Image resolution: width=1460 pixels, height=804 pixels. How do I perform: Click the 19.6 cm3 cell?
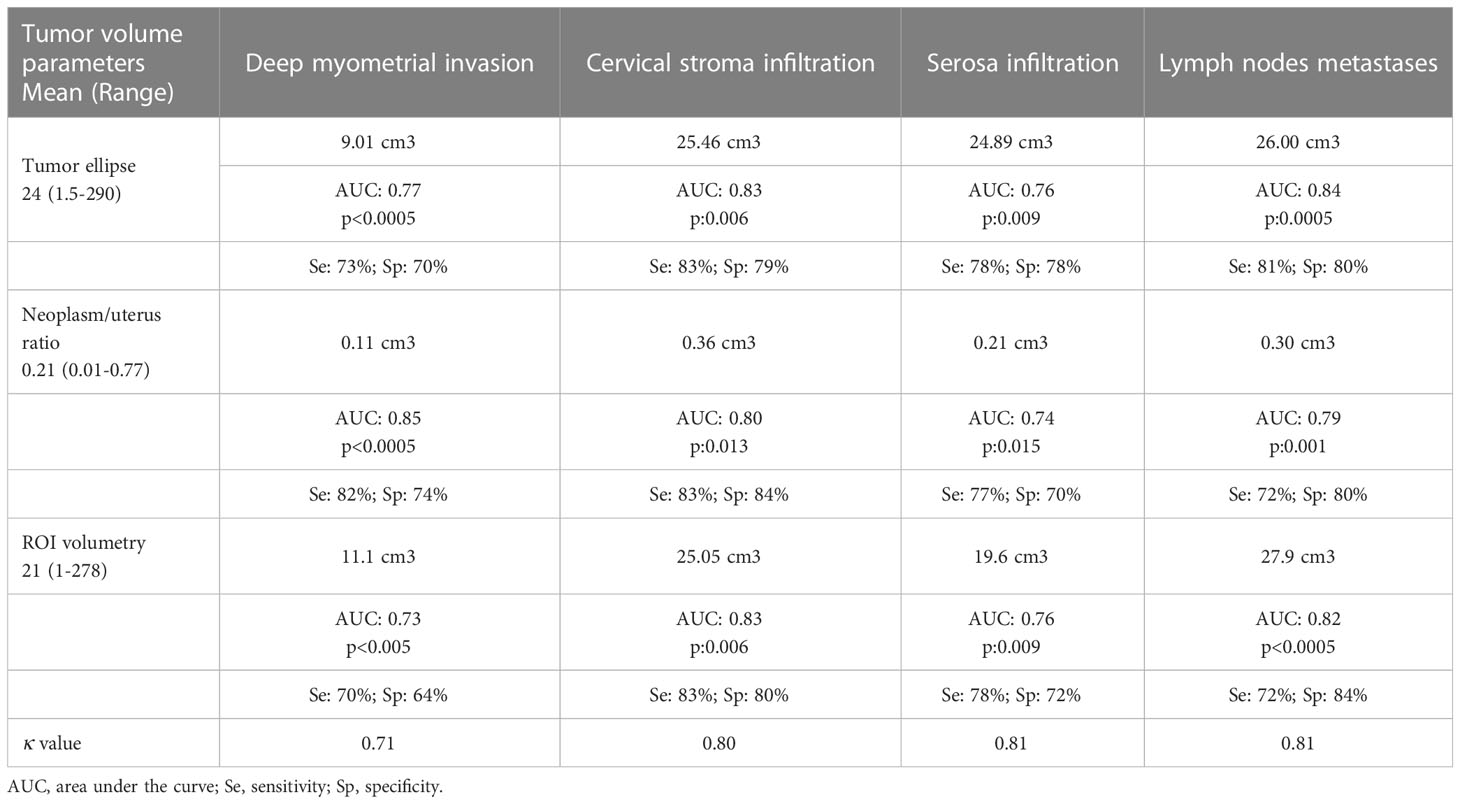1022,556
